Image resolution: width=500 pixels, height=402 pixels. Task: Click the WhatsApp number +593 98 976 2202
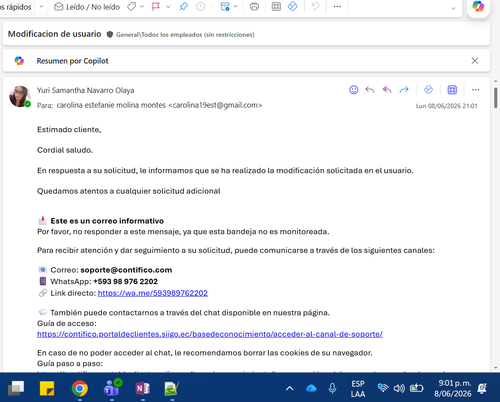[x=126, y=282]
